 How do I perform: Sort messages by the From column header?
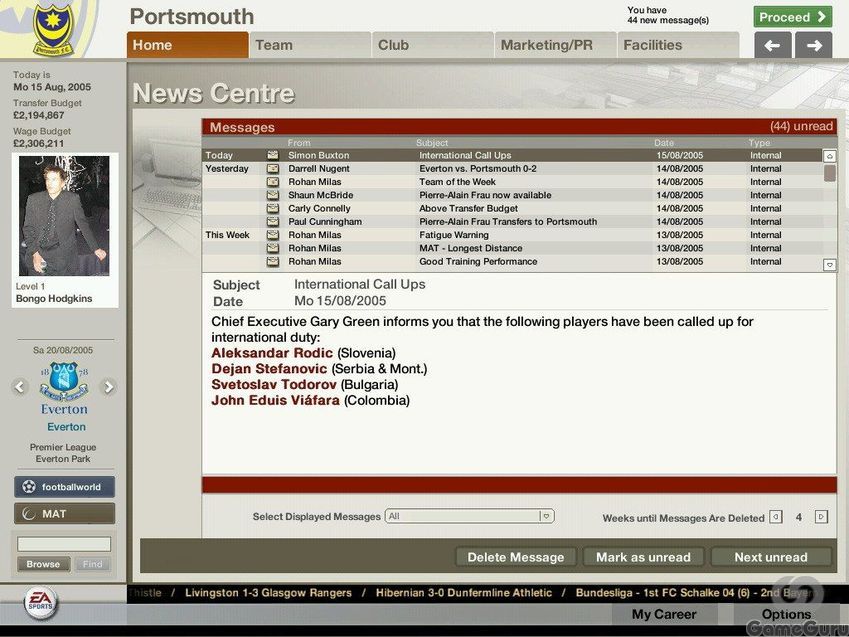pyautogui.click(x=299, y=143)
